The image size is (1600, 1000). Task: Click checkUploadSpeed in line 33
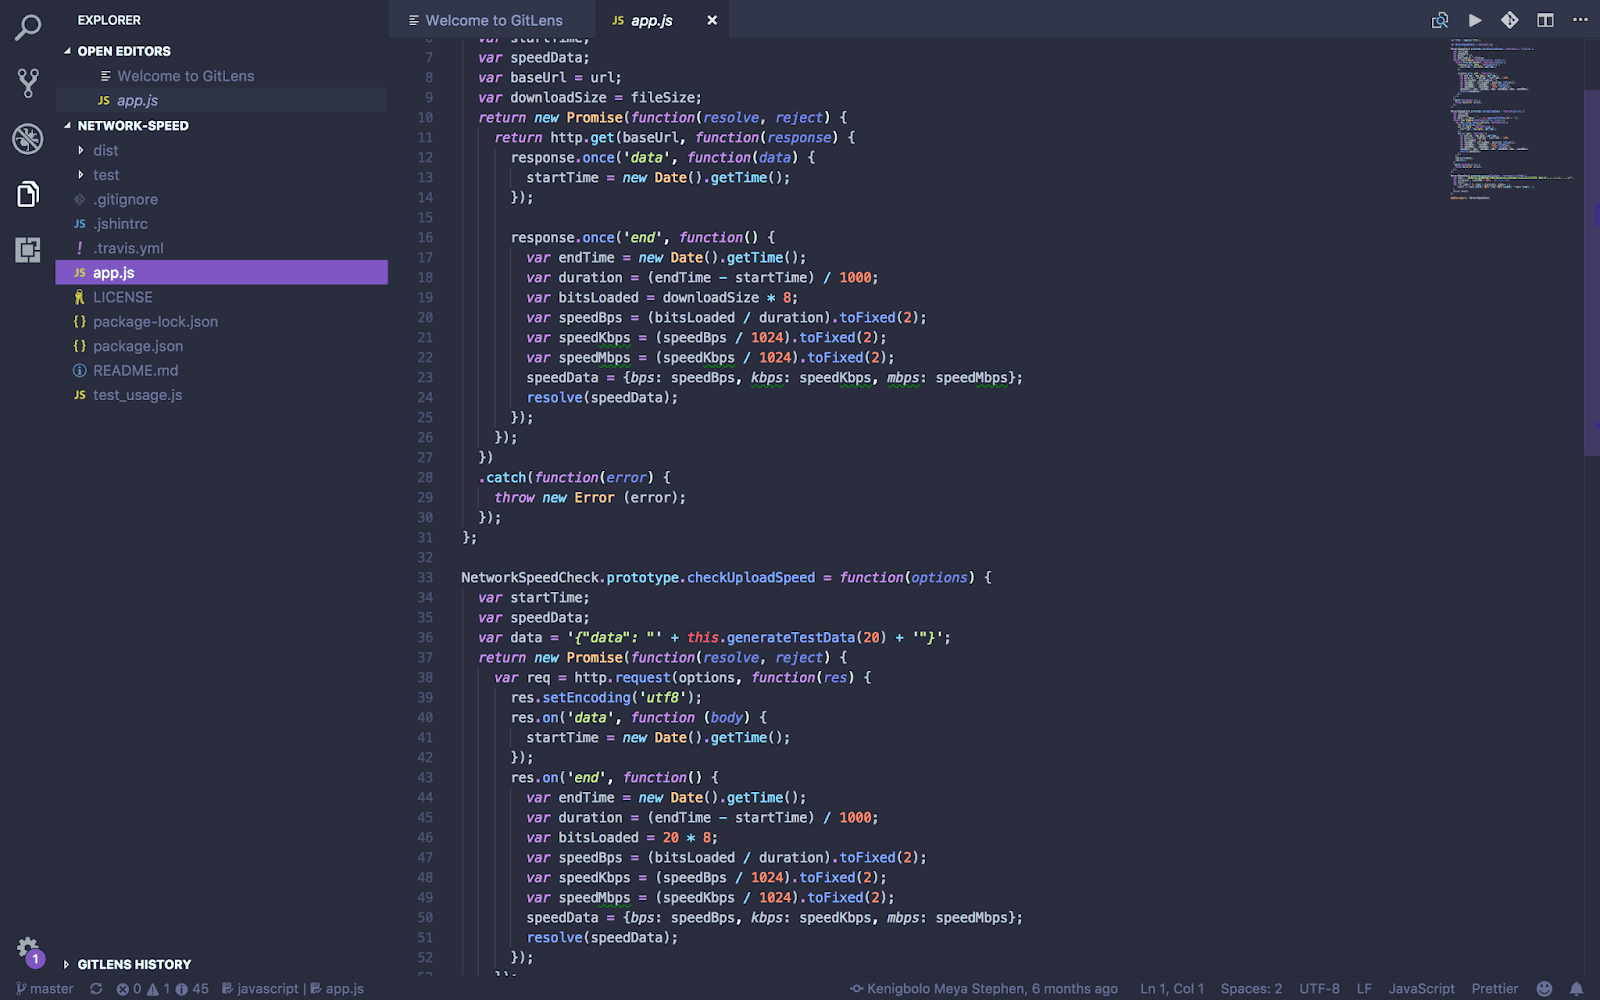(751, 577)
